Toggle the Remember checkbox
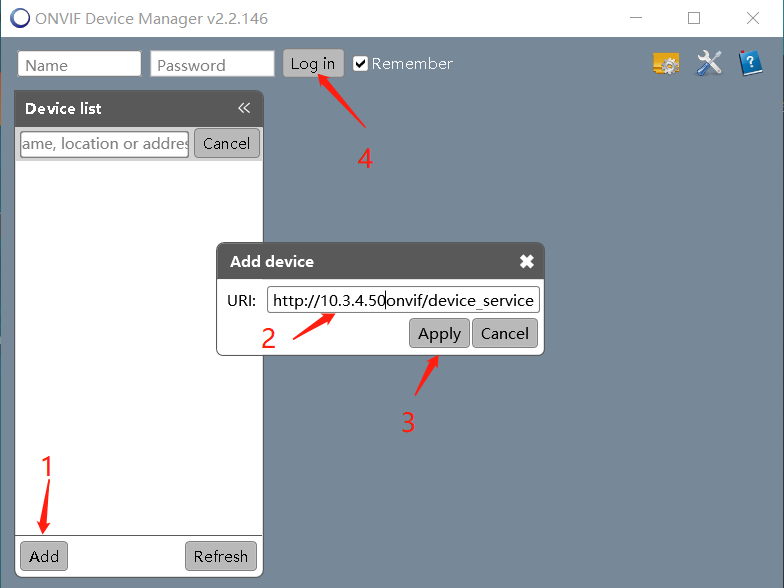 [361, 64]
